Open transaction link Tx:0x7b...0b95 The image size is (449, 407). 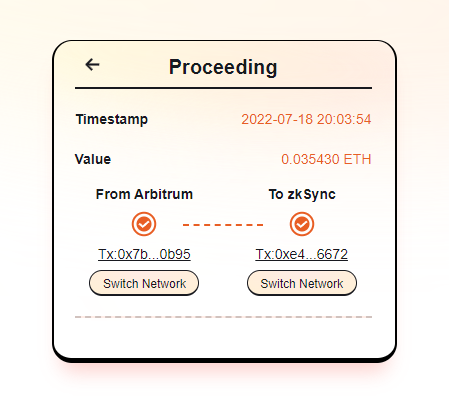[x=144, y=254]
